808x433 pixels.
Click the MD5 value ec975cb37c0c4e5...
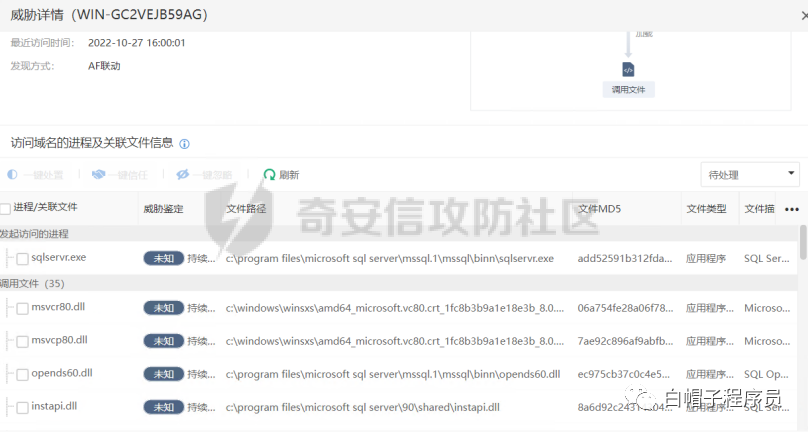(624, 374)
